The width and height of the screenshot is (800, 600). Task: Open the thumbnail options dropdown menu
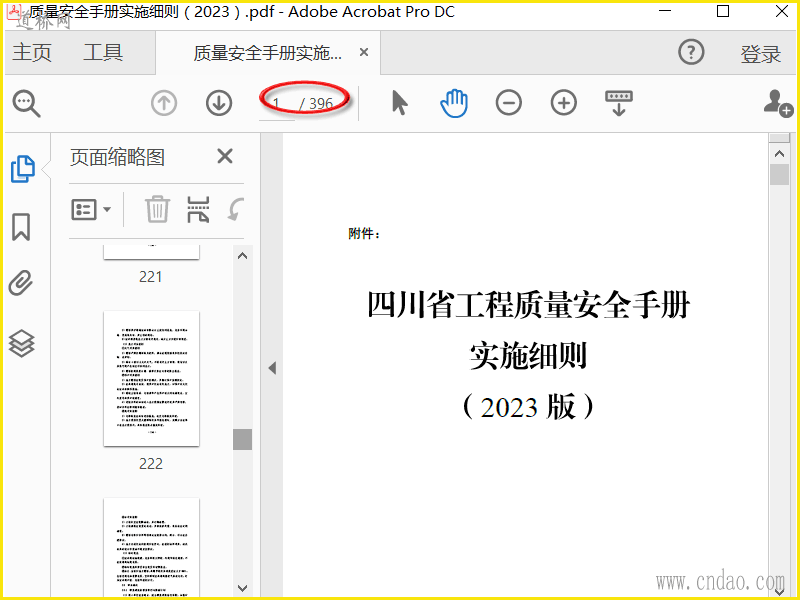coord(91,209)
